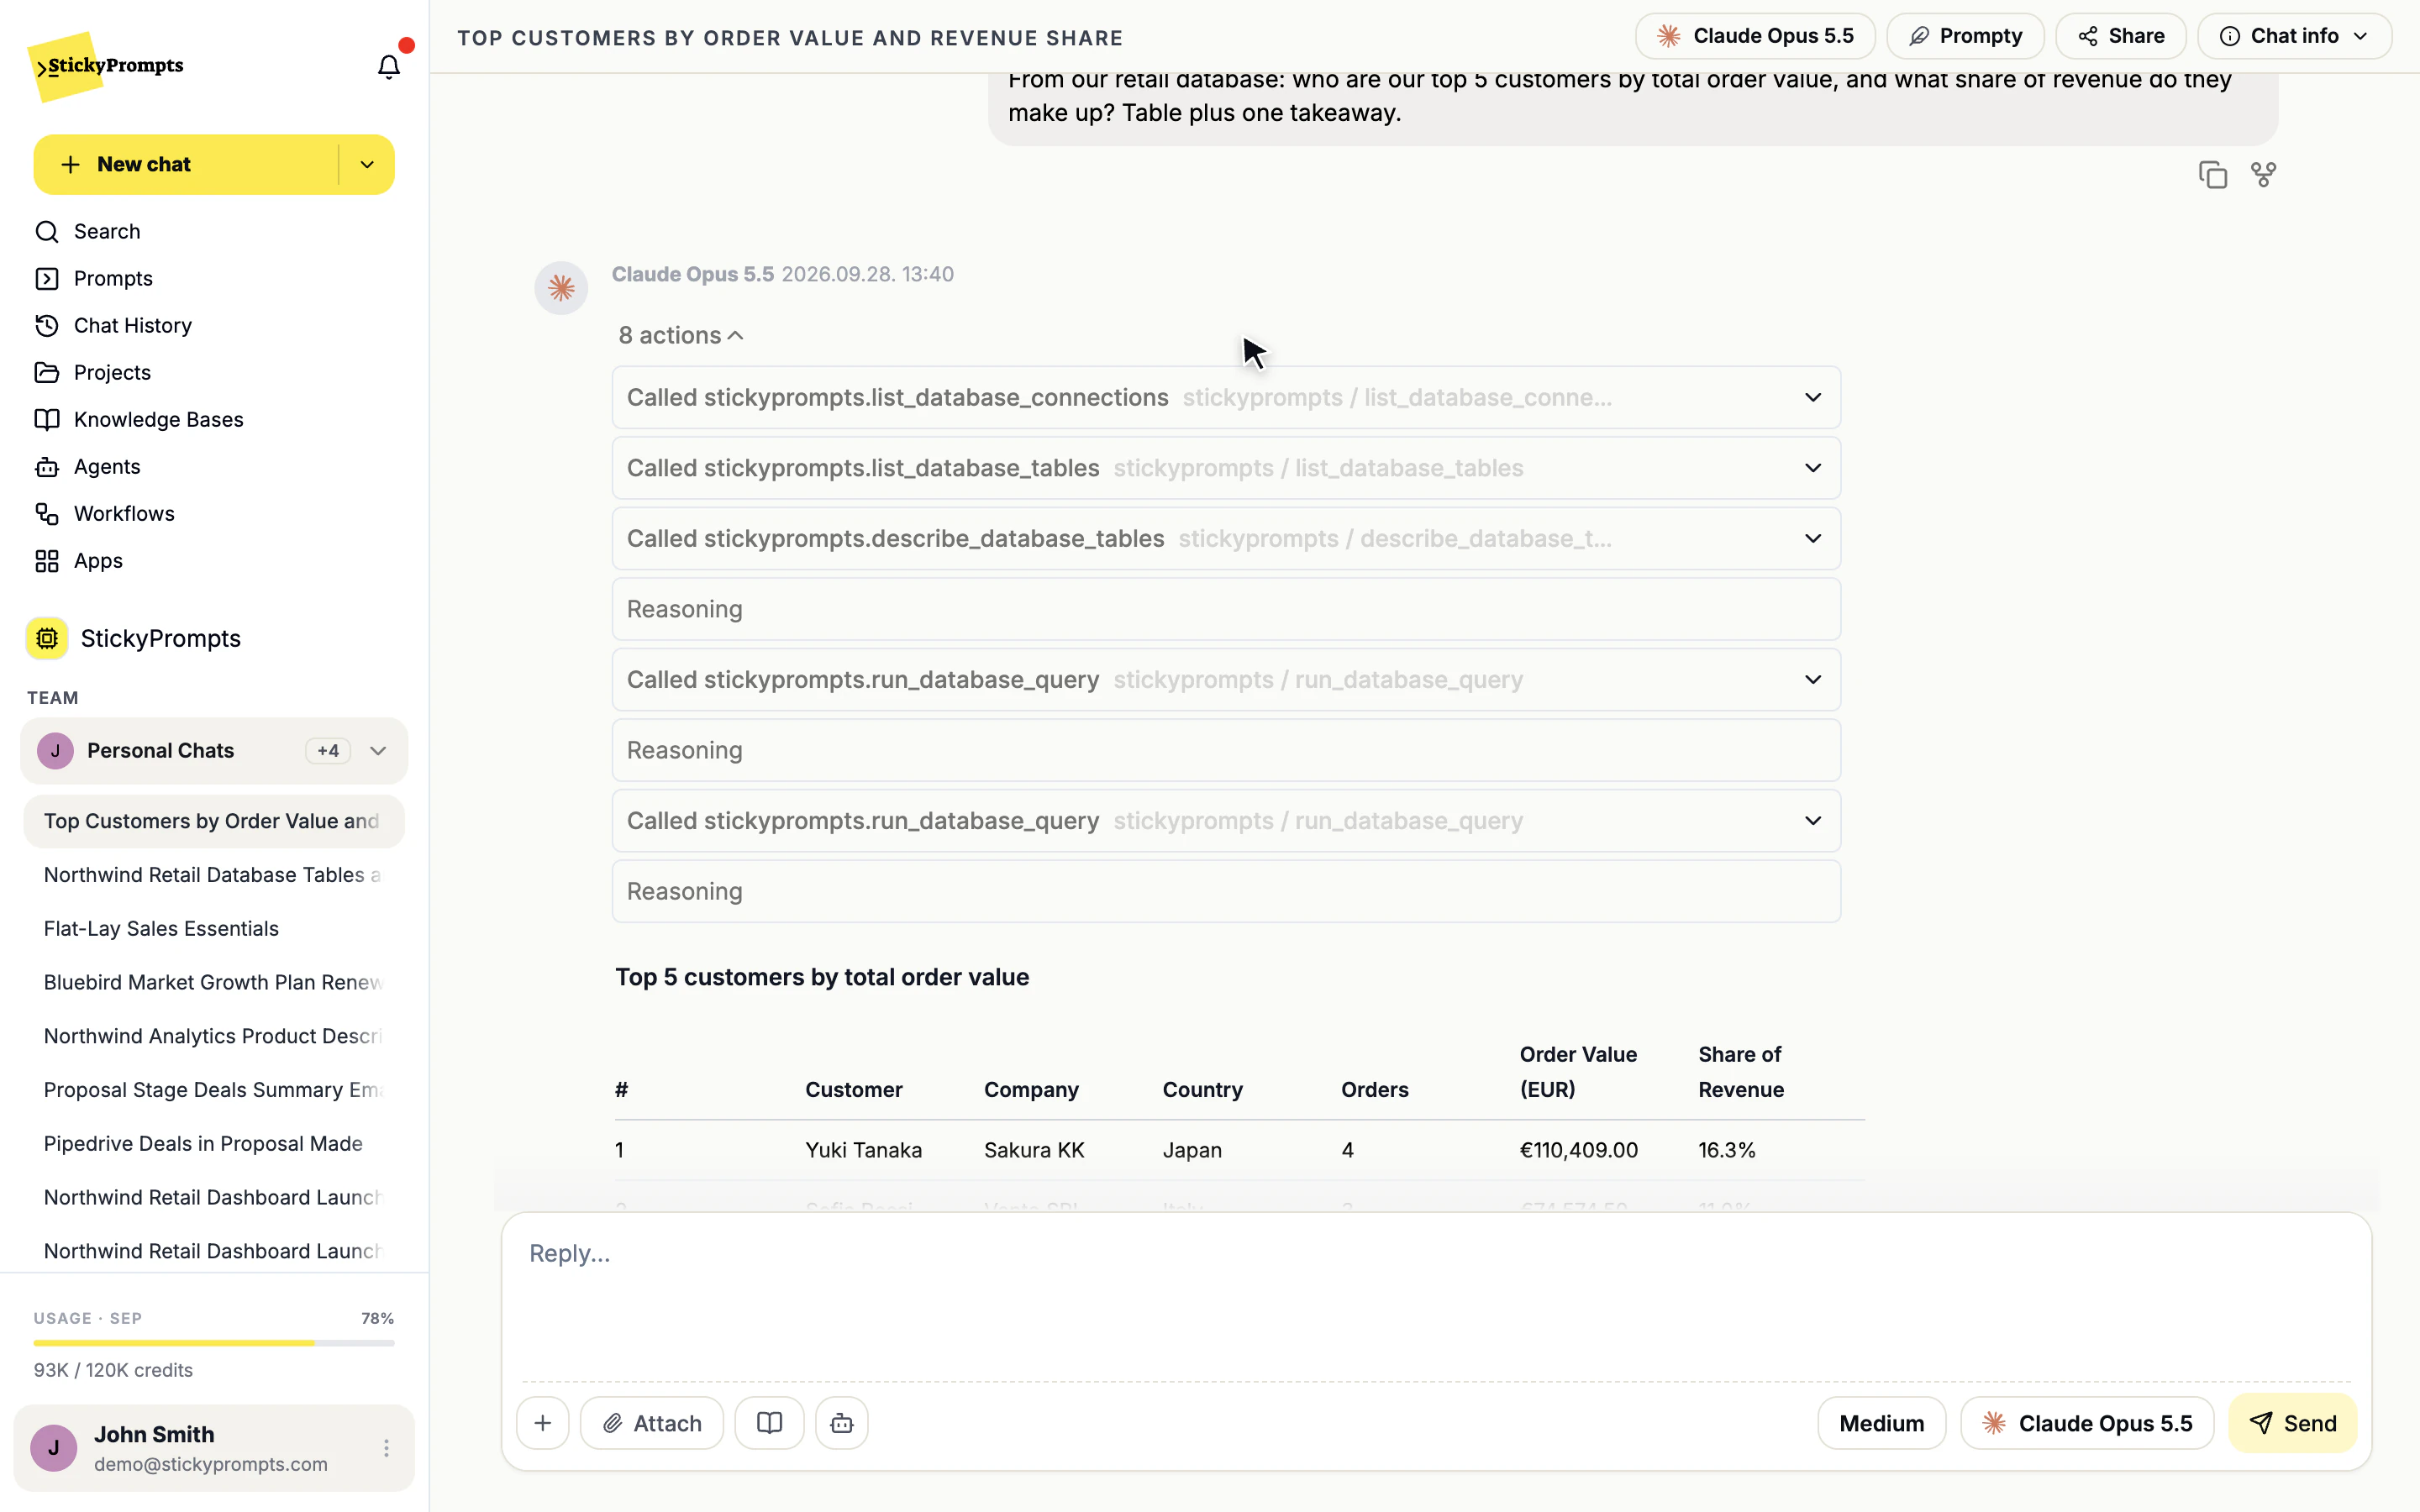Open the plus add button in reply bar
The height and width of the screenshot is (1512, 2420).
click(x=543, y=1422)
